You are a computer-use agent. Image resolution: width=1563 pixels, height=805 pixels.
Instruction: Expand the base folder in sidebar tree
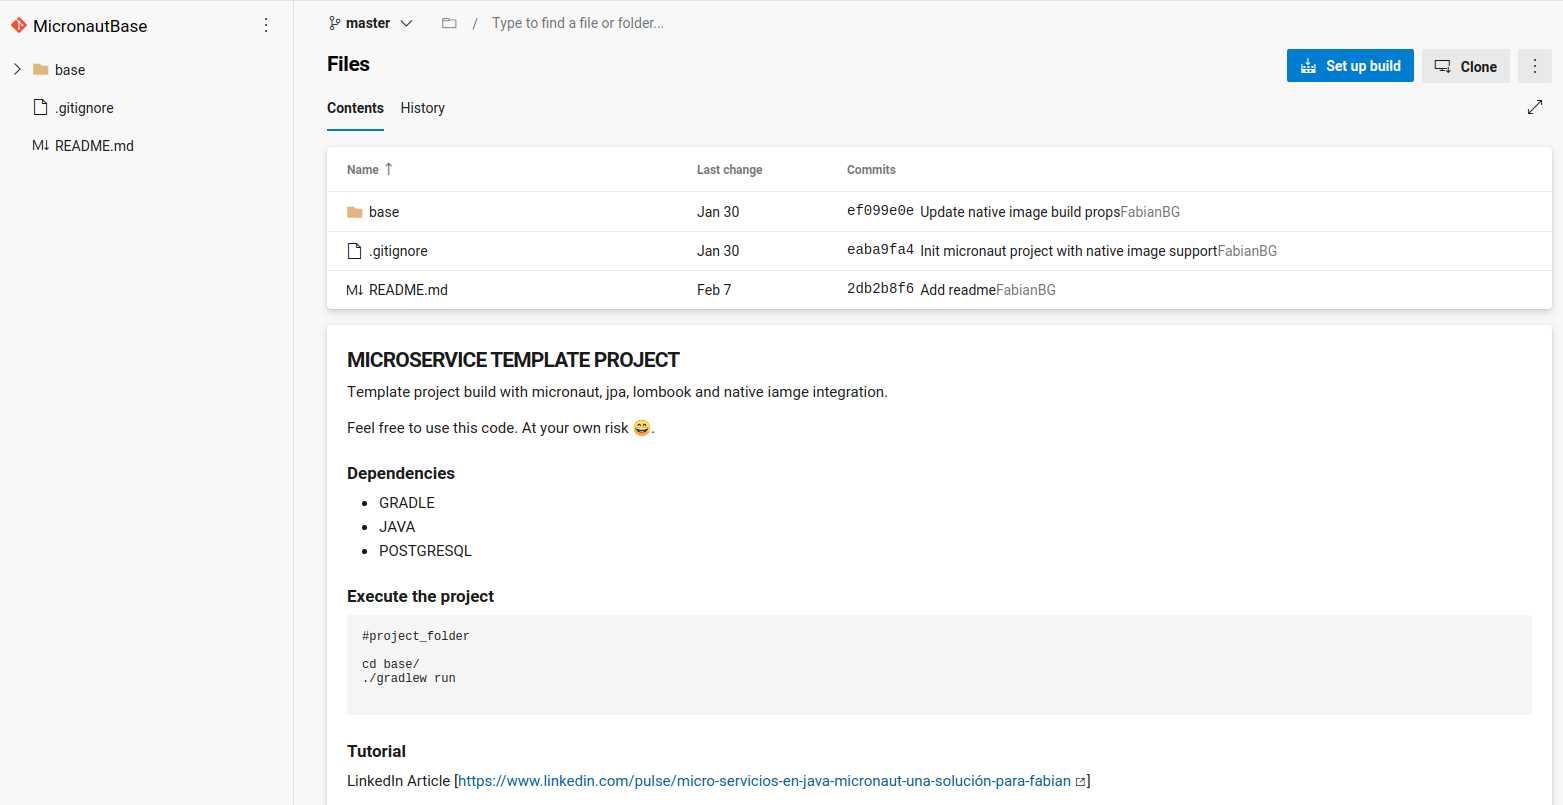pyautogui.click(x=17, y=69)
